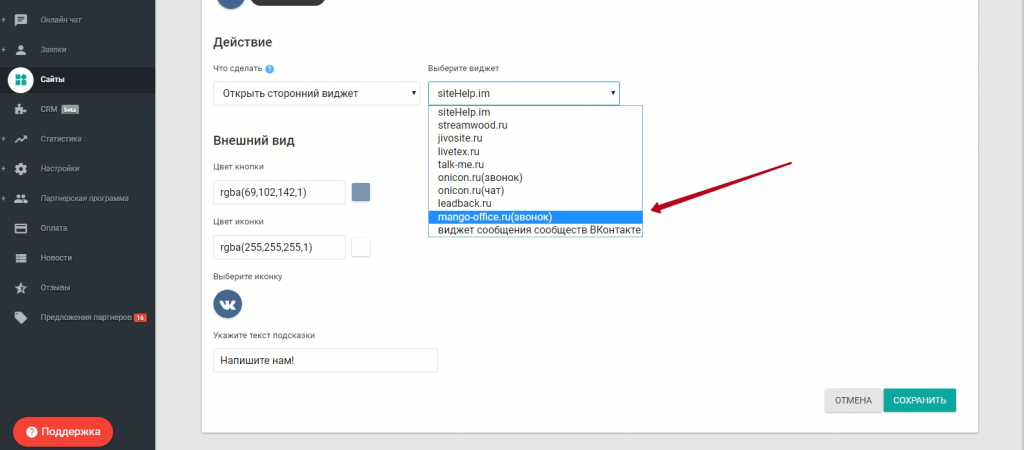This screenshot has width=1024, height=450.
Task: Click the Онлайн чат chat icon
Action: 21,20
